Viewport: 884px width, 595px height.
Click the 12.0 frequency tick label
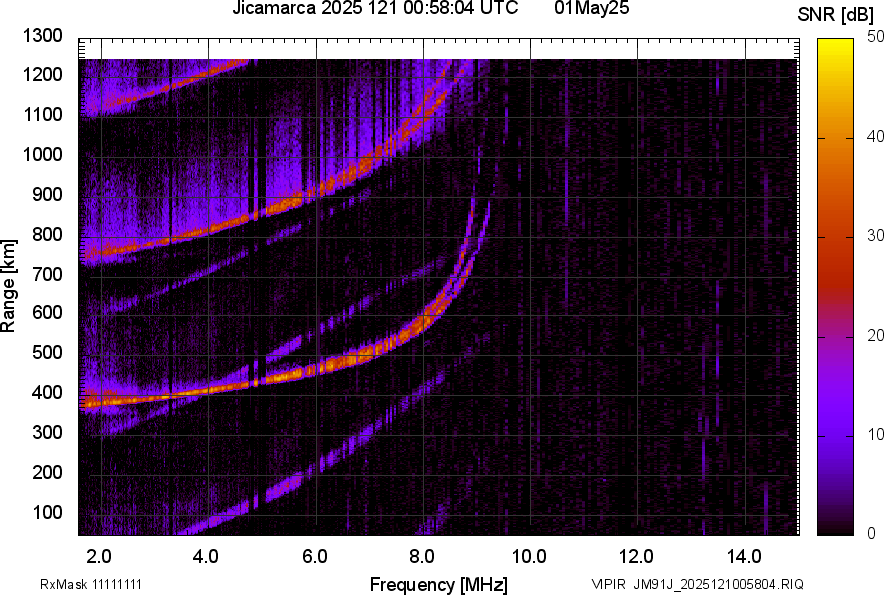click(637, 557)
